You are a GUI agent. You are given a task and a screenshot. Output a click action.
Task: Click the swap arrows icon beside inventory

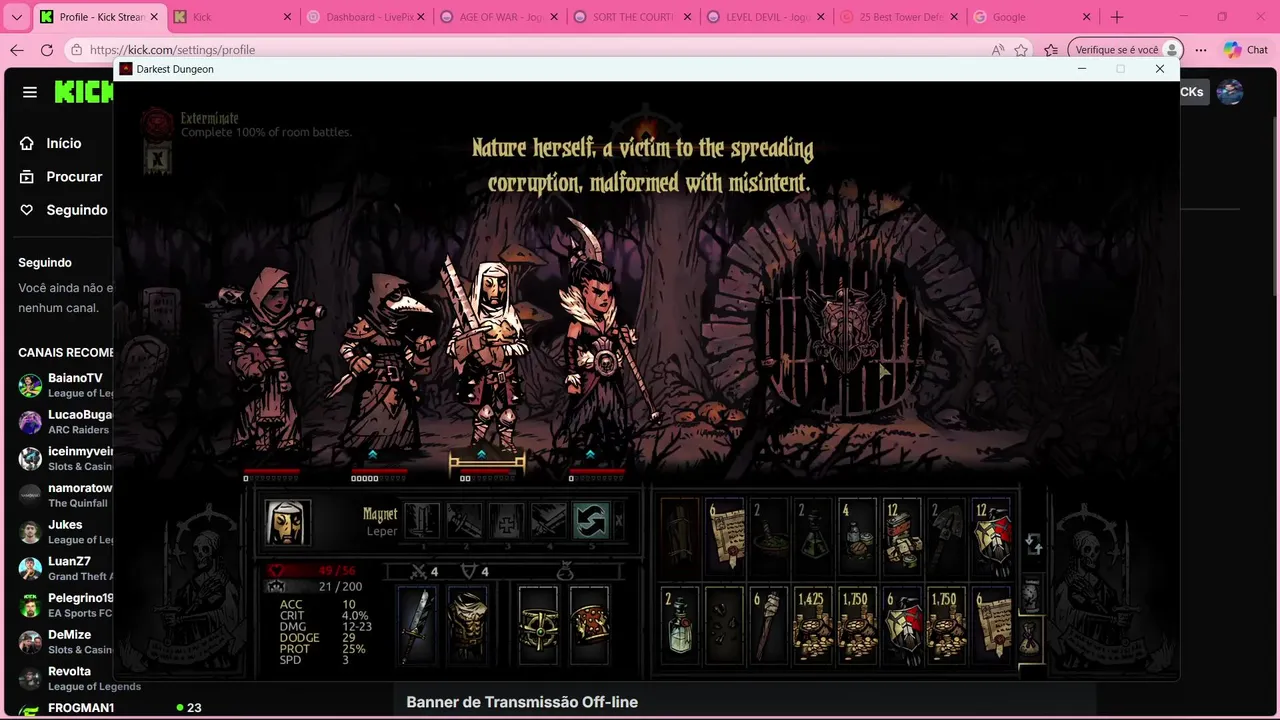pos(1034,544)
